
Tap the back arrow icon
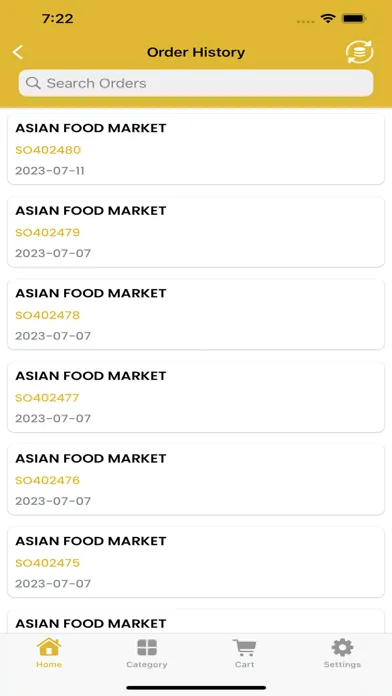pyautogui.click(x=18, y=52)
